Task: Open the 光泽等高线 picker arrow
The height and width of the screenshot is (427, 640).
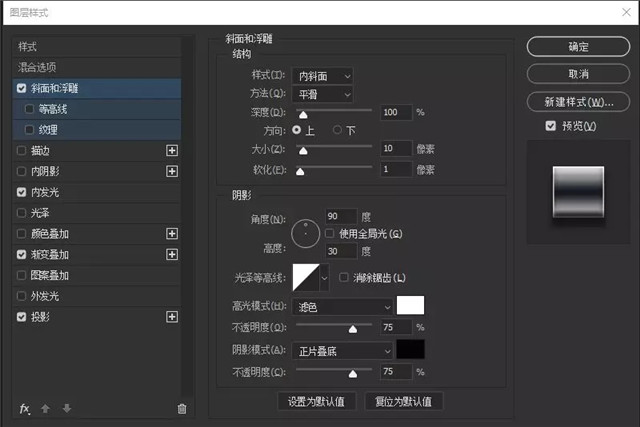Action: (x=324, y=278)
